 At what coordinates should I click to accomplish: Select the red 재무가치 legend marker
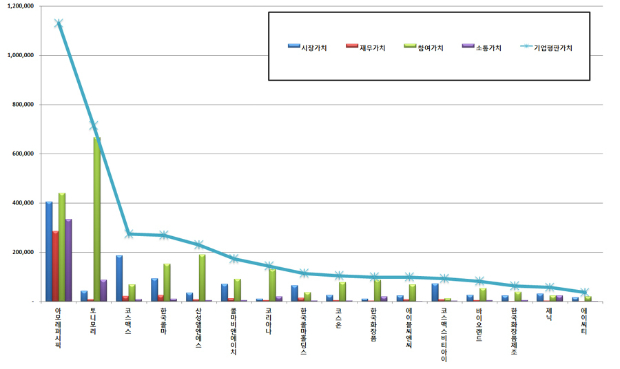click(x=352, y=46)
